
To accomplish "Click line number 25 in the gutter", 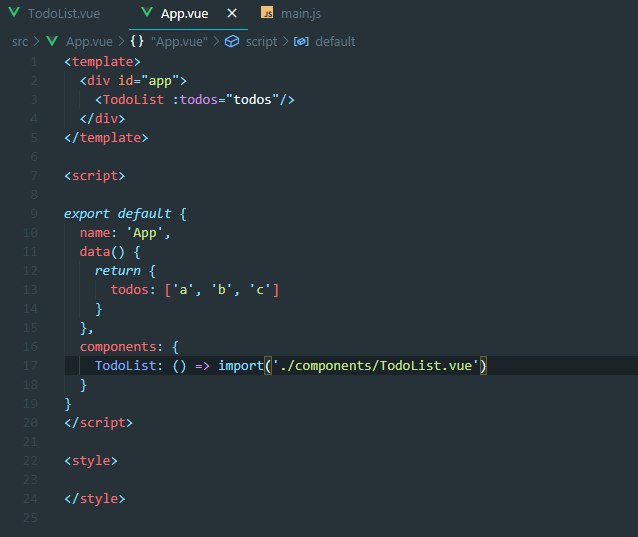I will click(x=31, y=518).
